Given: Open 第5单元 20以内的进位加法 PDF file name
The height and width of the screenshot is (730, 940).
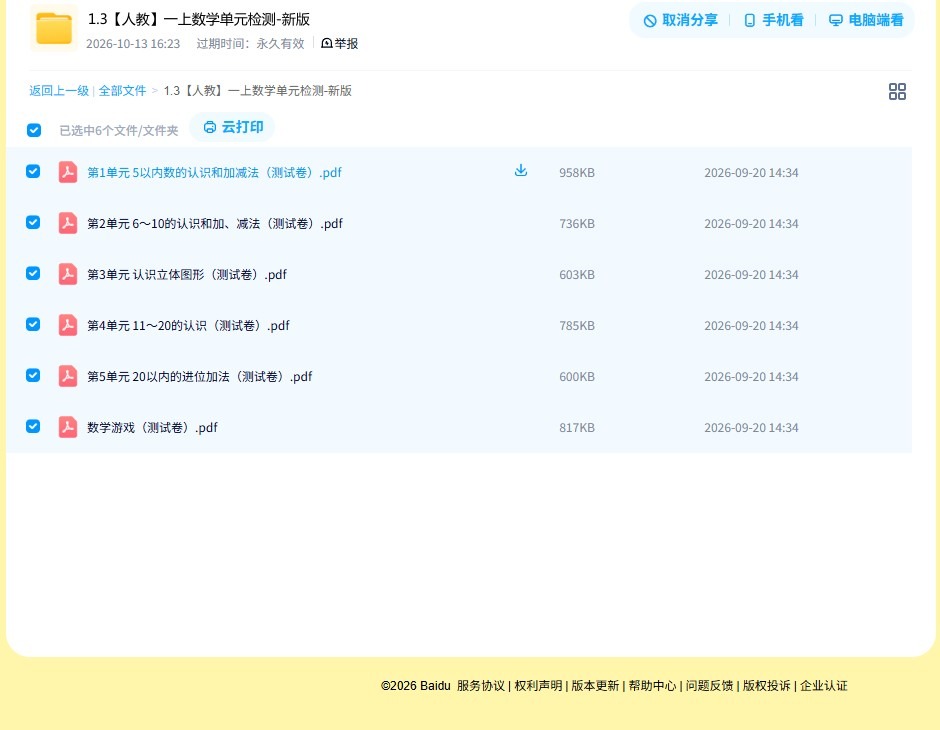Looking at the screenshot, I should tap(200, 376).
